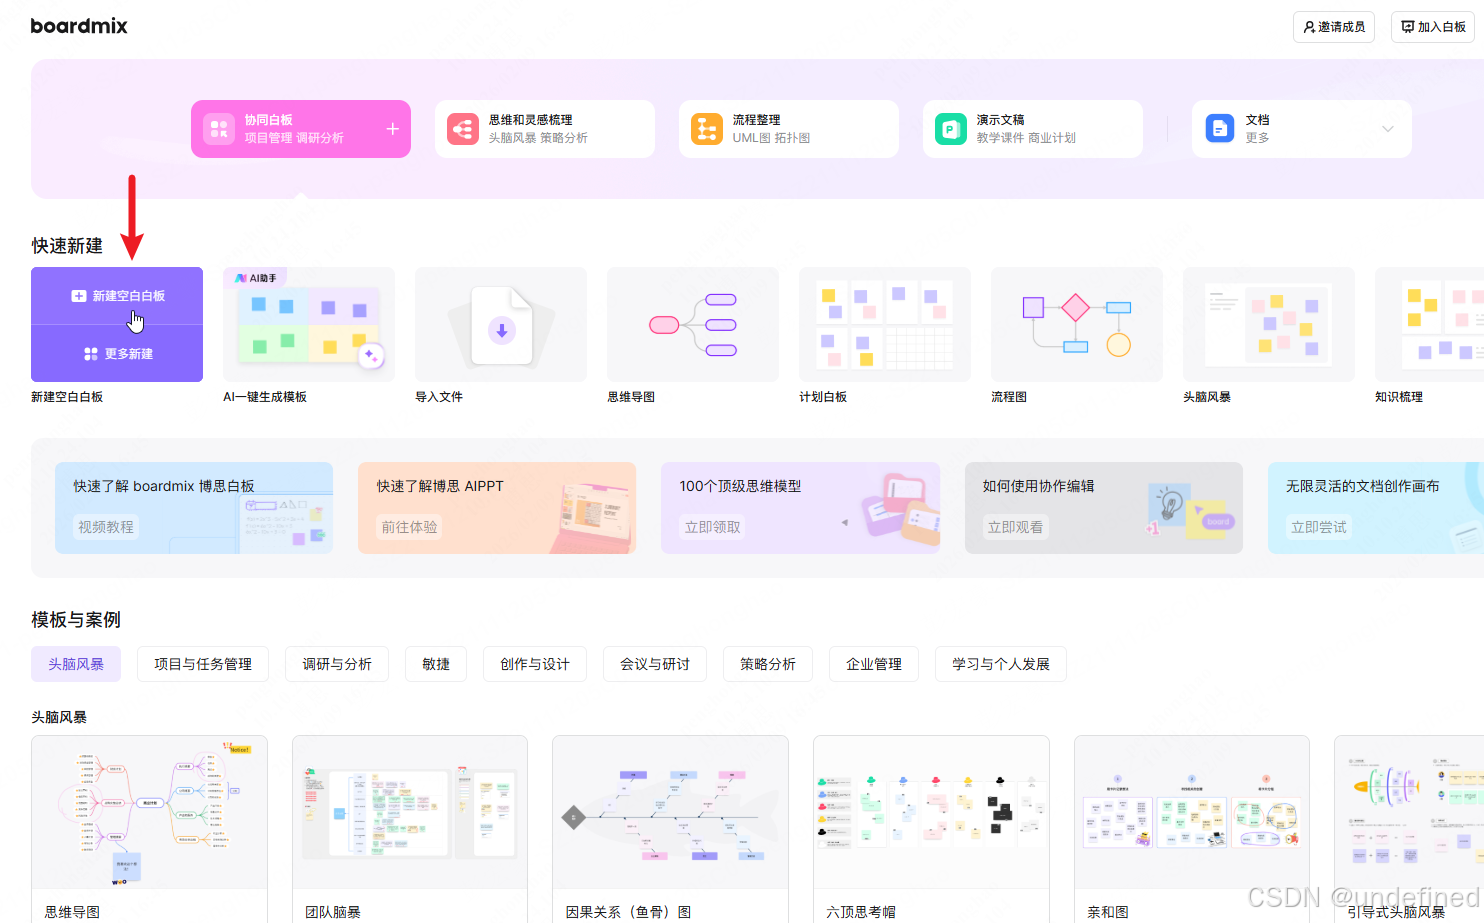Click the blue document icon
1484x923 pixels.
click(x=1220, y=129)
